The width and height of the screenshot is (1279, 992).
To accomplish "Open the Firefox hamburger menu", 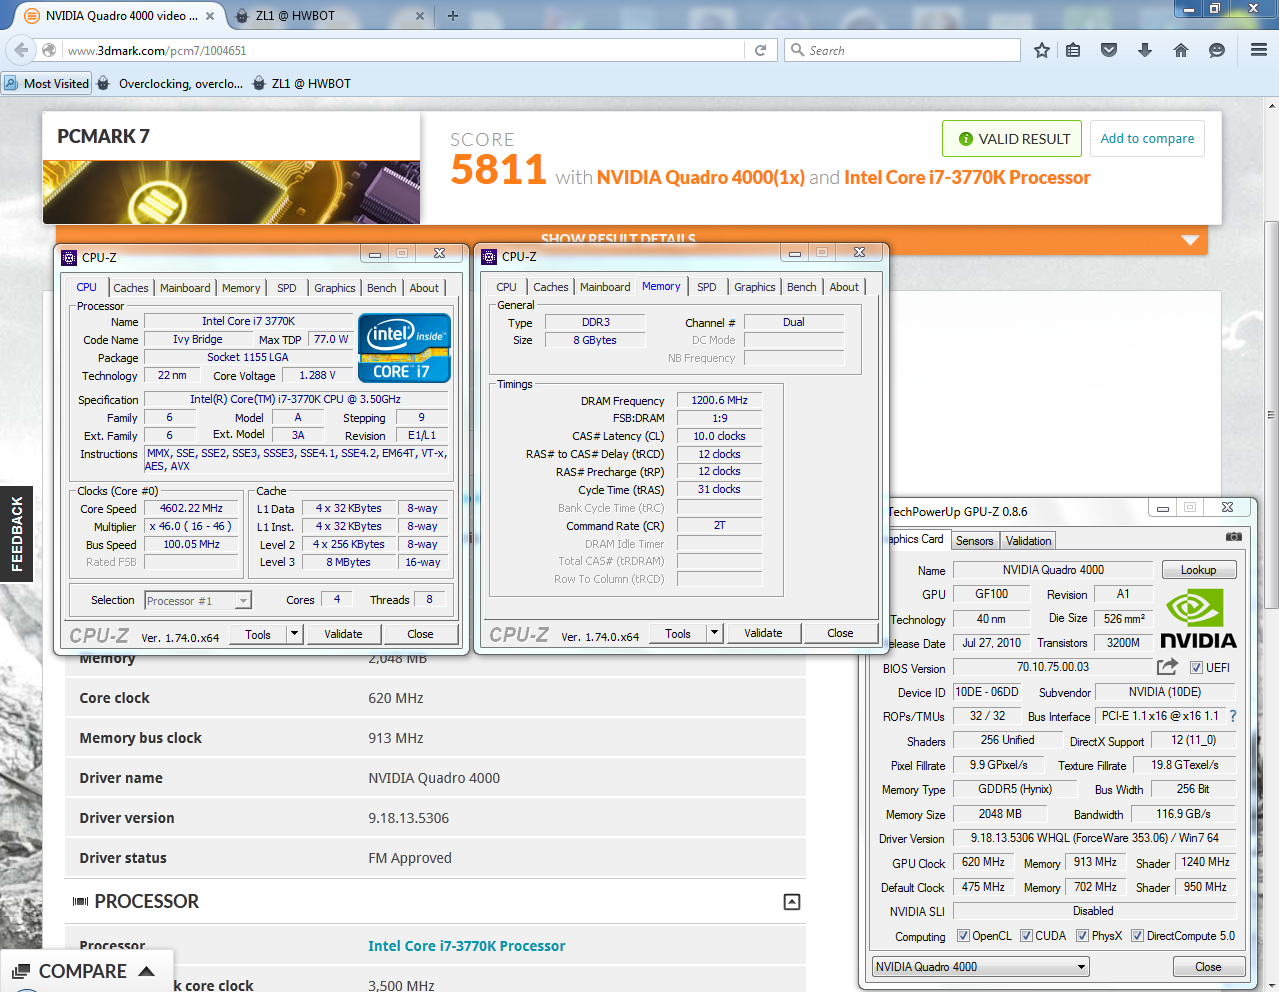I will pos(1259,50).
